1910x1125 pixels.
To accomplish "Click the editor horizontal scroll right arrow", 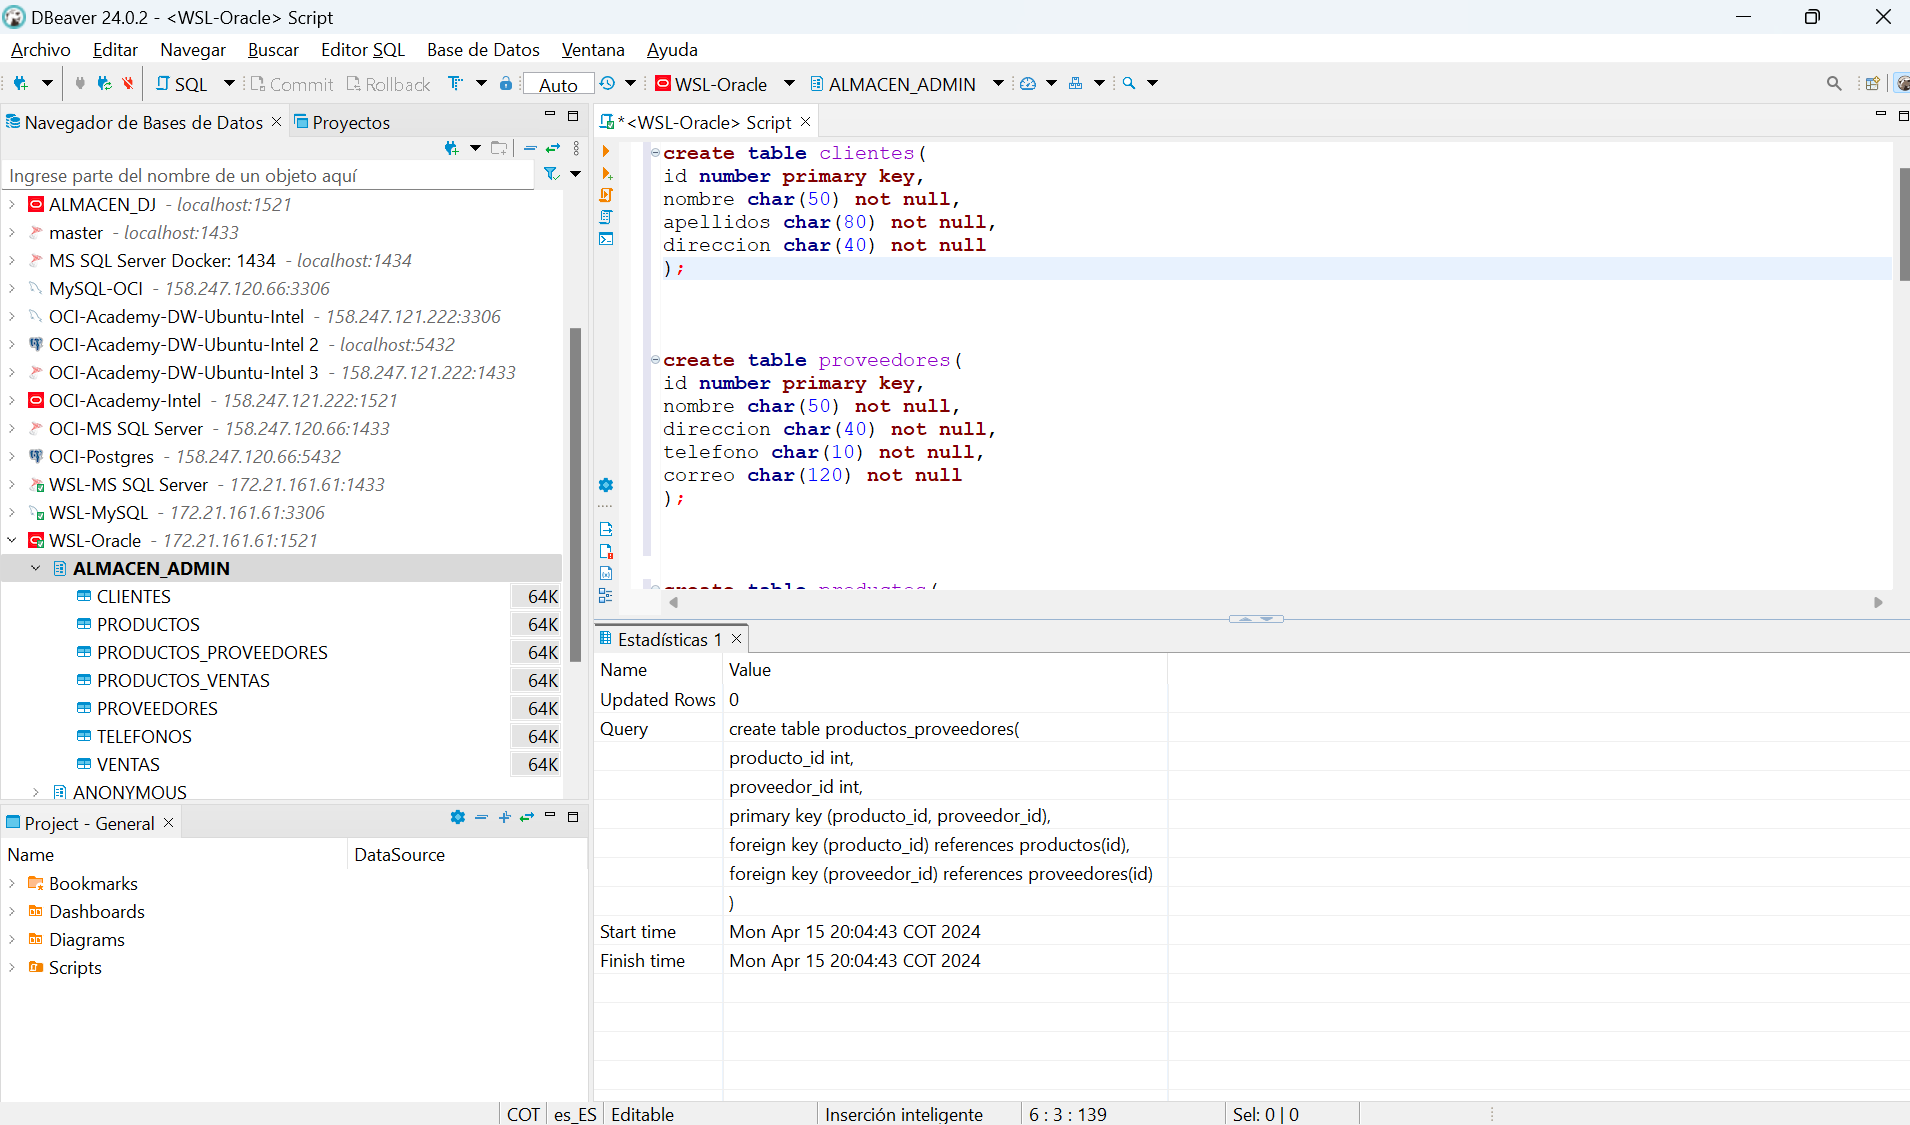I will (1878, 602).
